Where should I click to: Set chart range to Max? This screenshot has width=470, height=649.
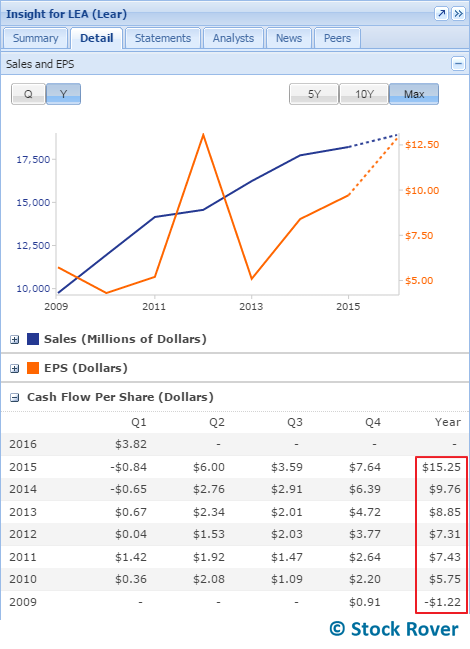click(x=414, y=94)
